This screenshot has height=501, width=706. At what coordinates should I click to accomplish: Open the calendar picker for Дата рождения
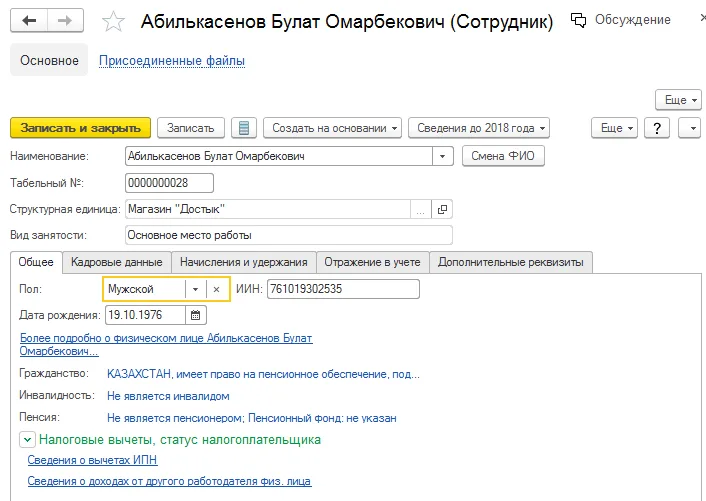[195, 315]
